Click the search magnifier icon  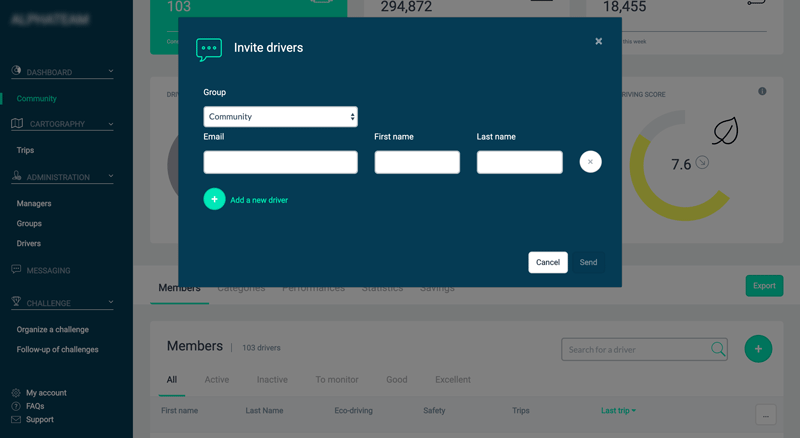(x=718, y=349)
